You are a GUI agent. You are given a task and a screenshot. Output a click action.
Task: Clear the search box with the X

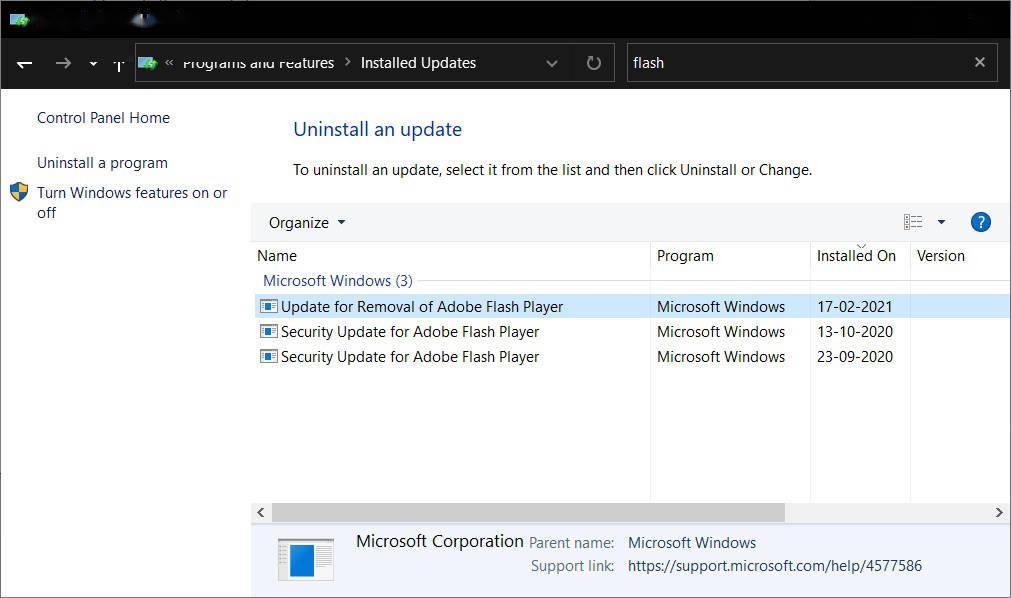coord(980,62)
